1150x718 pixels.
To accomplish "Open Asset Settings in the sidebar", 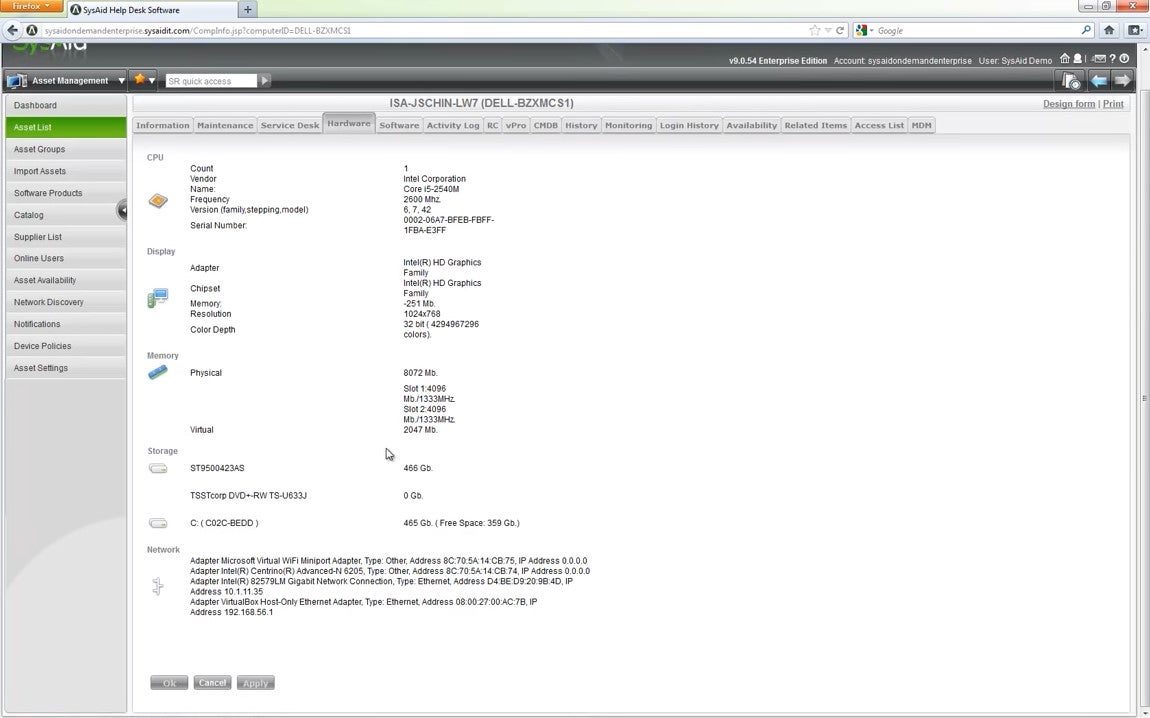I will [x=65, y=368].
